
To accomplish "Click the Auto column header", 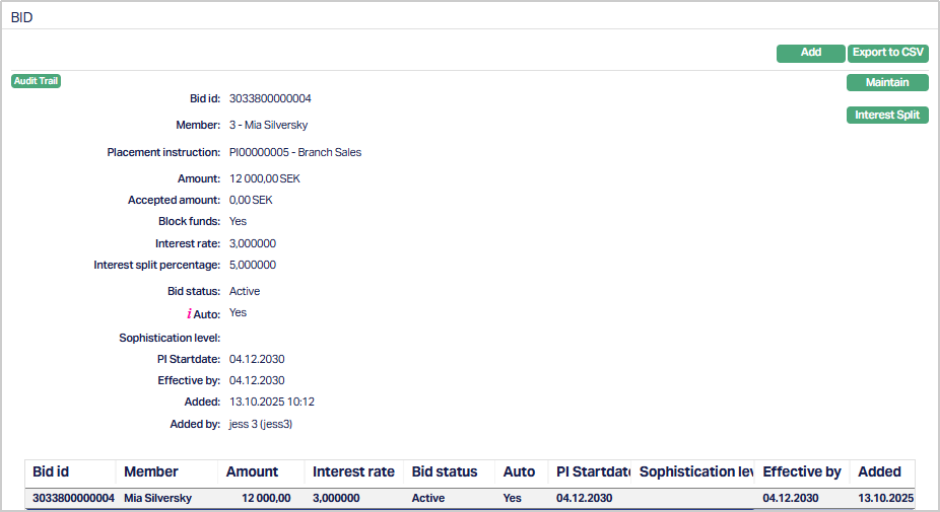I will point(519,472).
